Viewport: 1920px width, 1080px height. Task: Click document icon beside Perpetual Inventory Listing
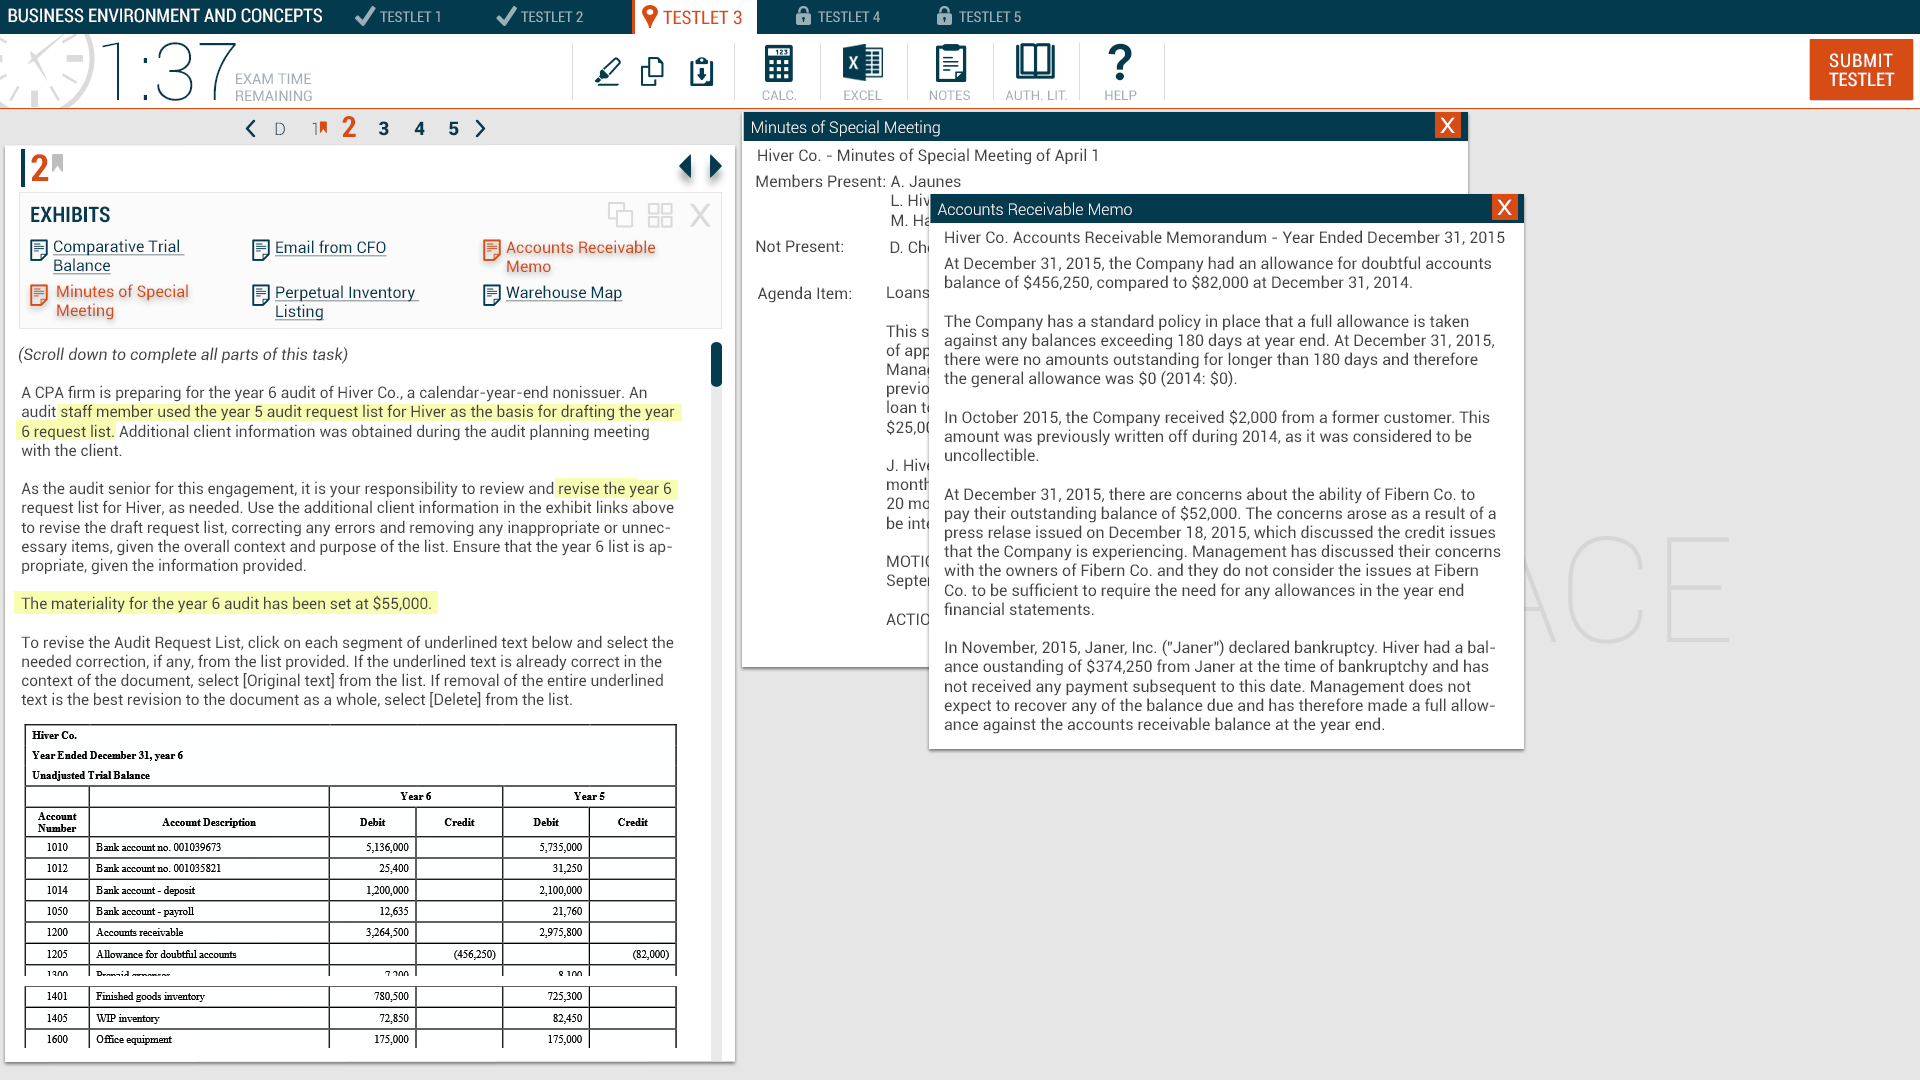tap(261, 296)
